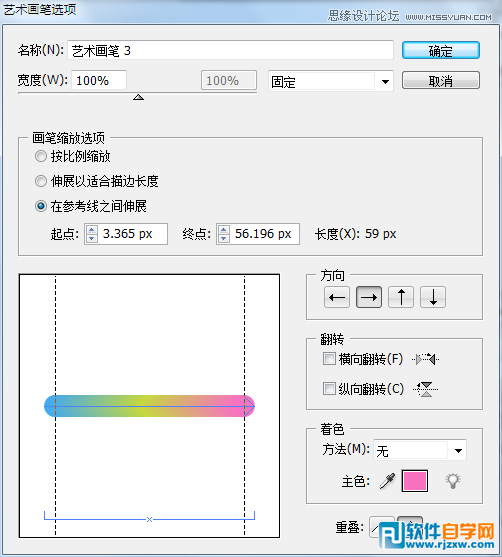502x557 pixels.
Task: Select the 按比例缩放 radio option
Action: (x=41, y=156)
